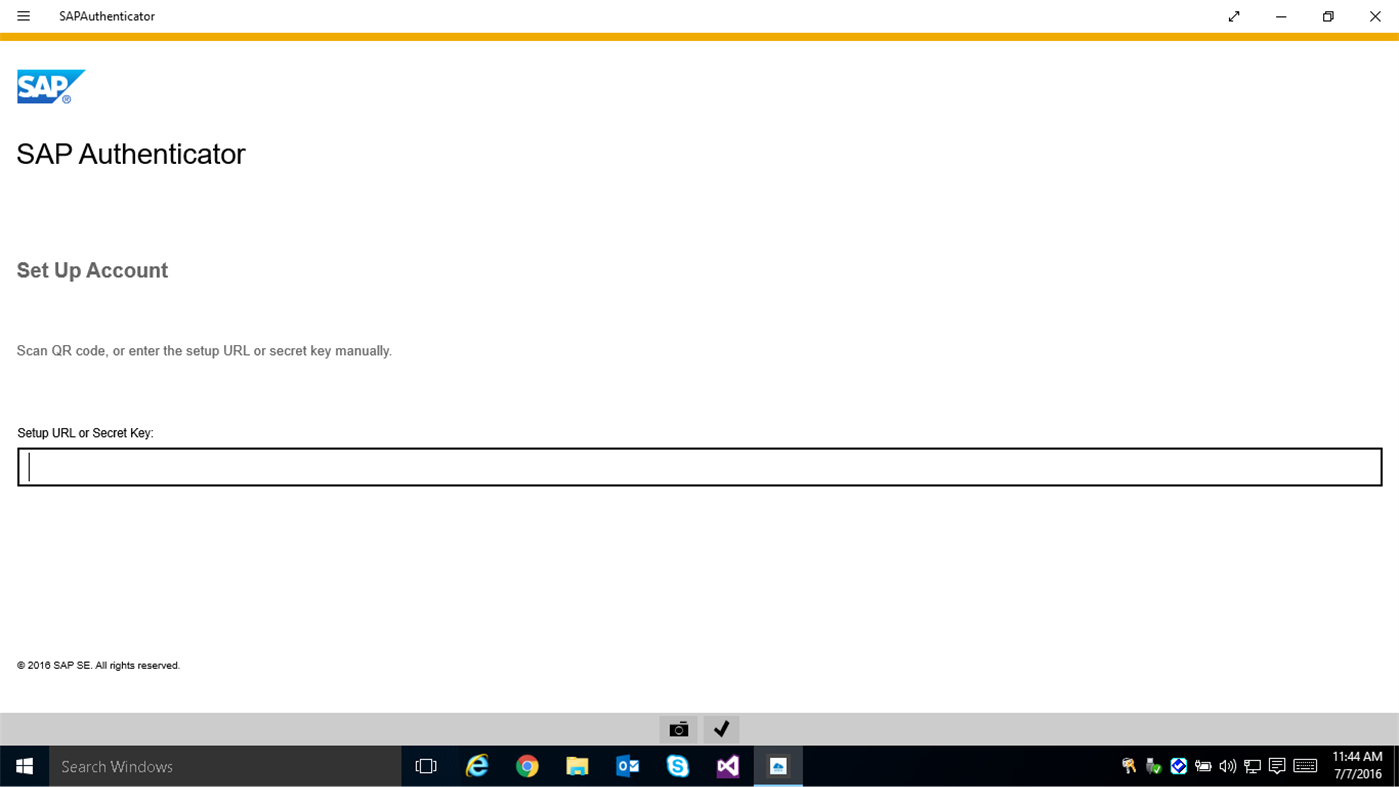Open the network status icon

[1251, 766]
